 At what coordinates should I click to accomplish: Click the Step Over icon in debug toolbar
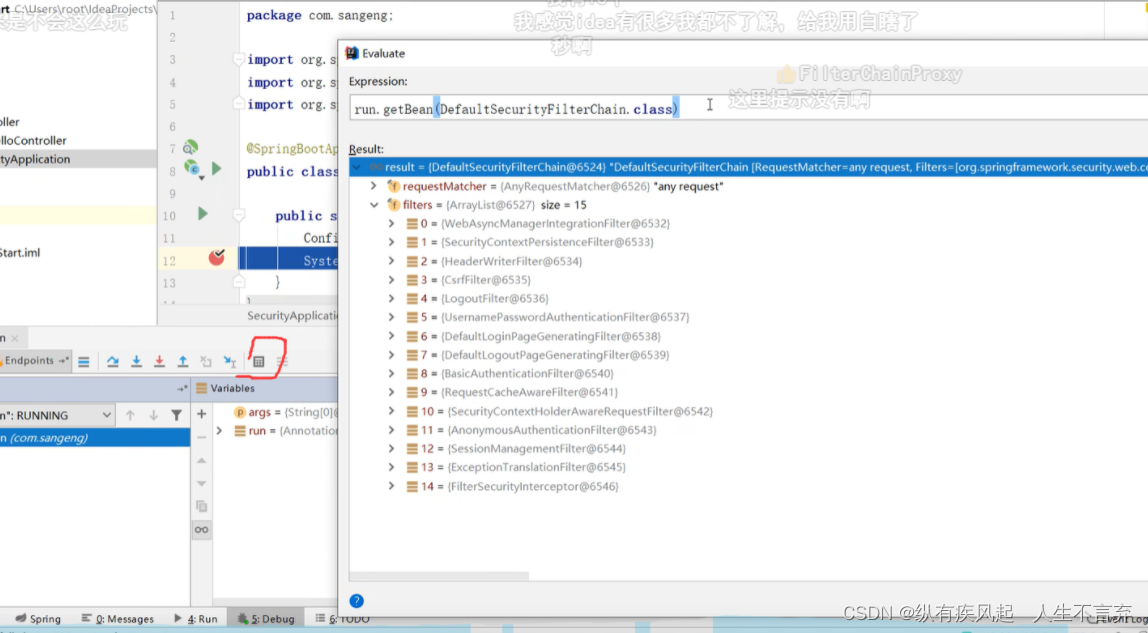[113, 361]
